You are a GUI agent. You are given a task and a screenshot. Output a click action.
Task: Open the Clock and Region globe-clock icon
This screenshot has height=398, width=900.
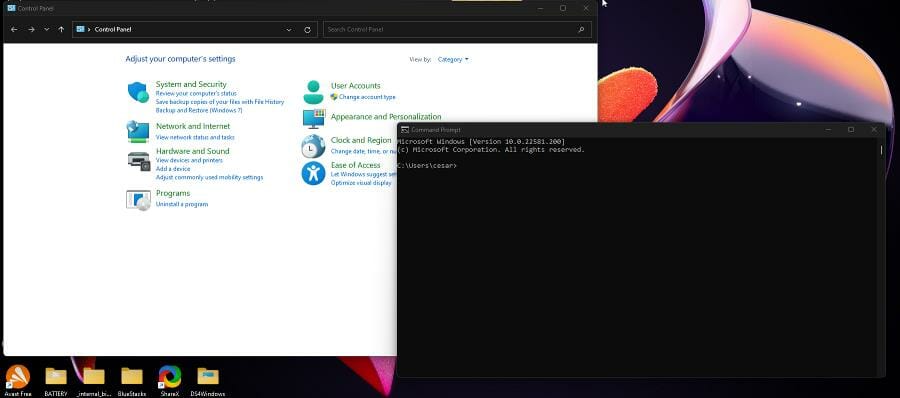point(313,146)
